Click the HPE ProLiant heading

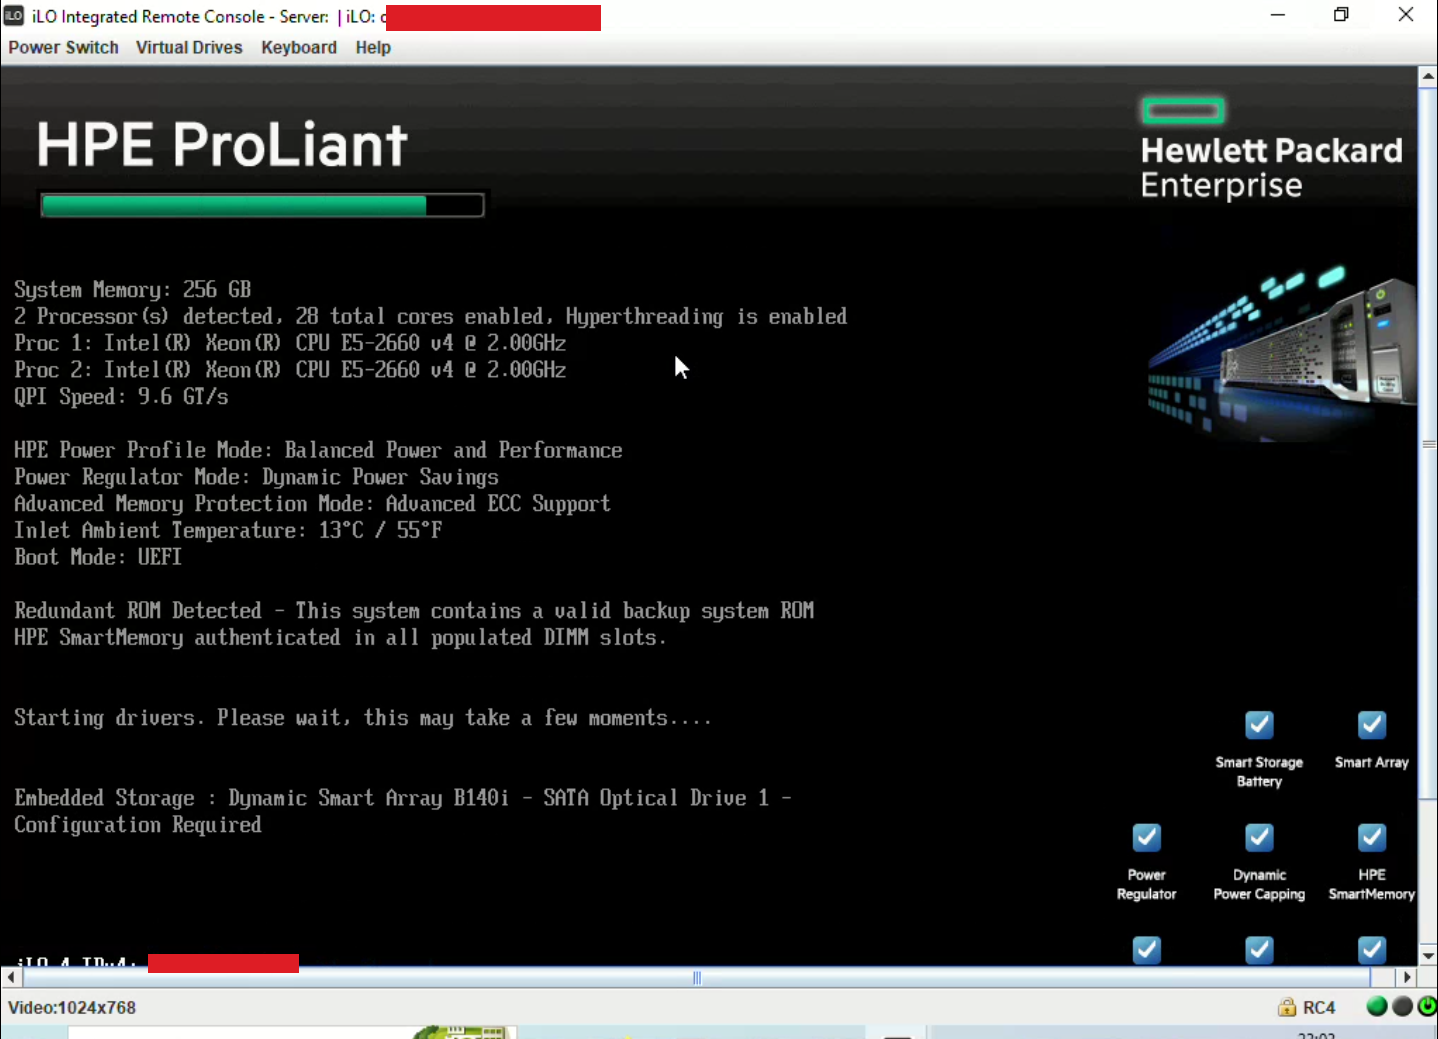pyautogui.click(x=222, y=144)
